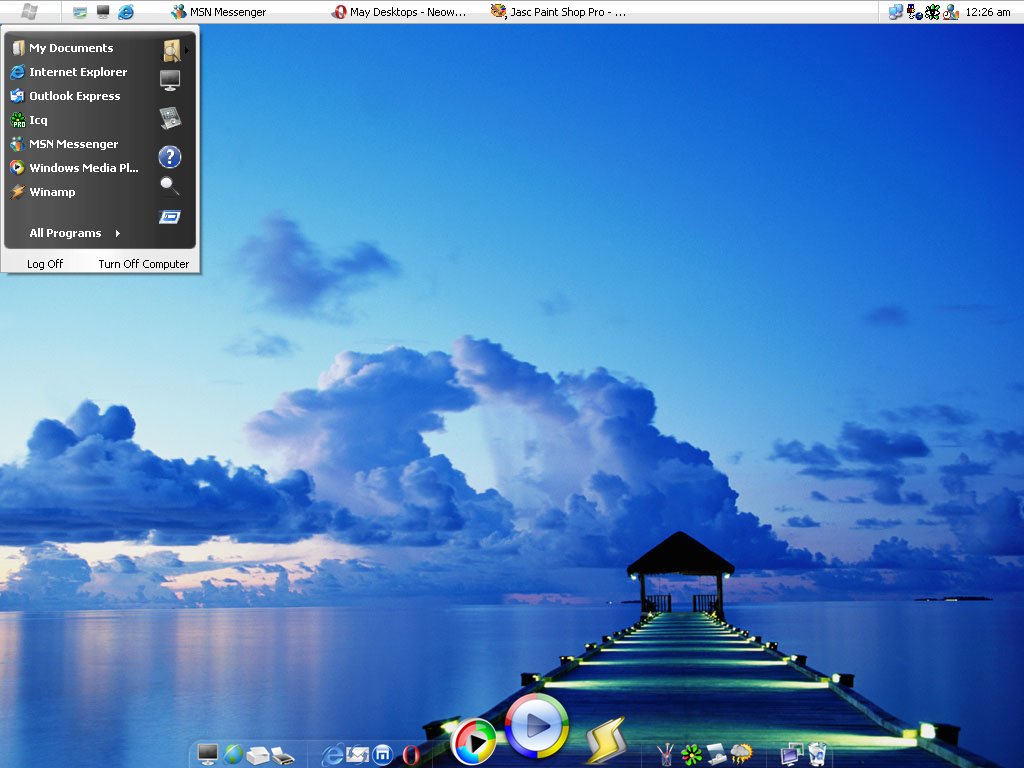Viewport: 1024px width, 768px height.
Task: Click the 12:26 am system clock
Action: click(987, 12)
